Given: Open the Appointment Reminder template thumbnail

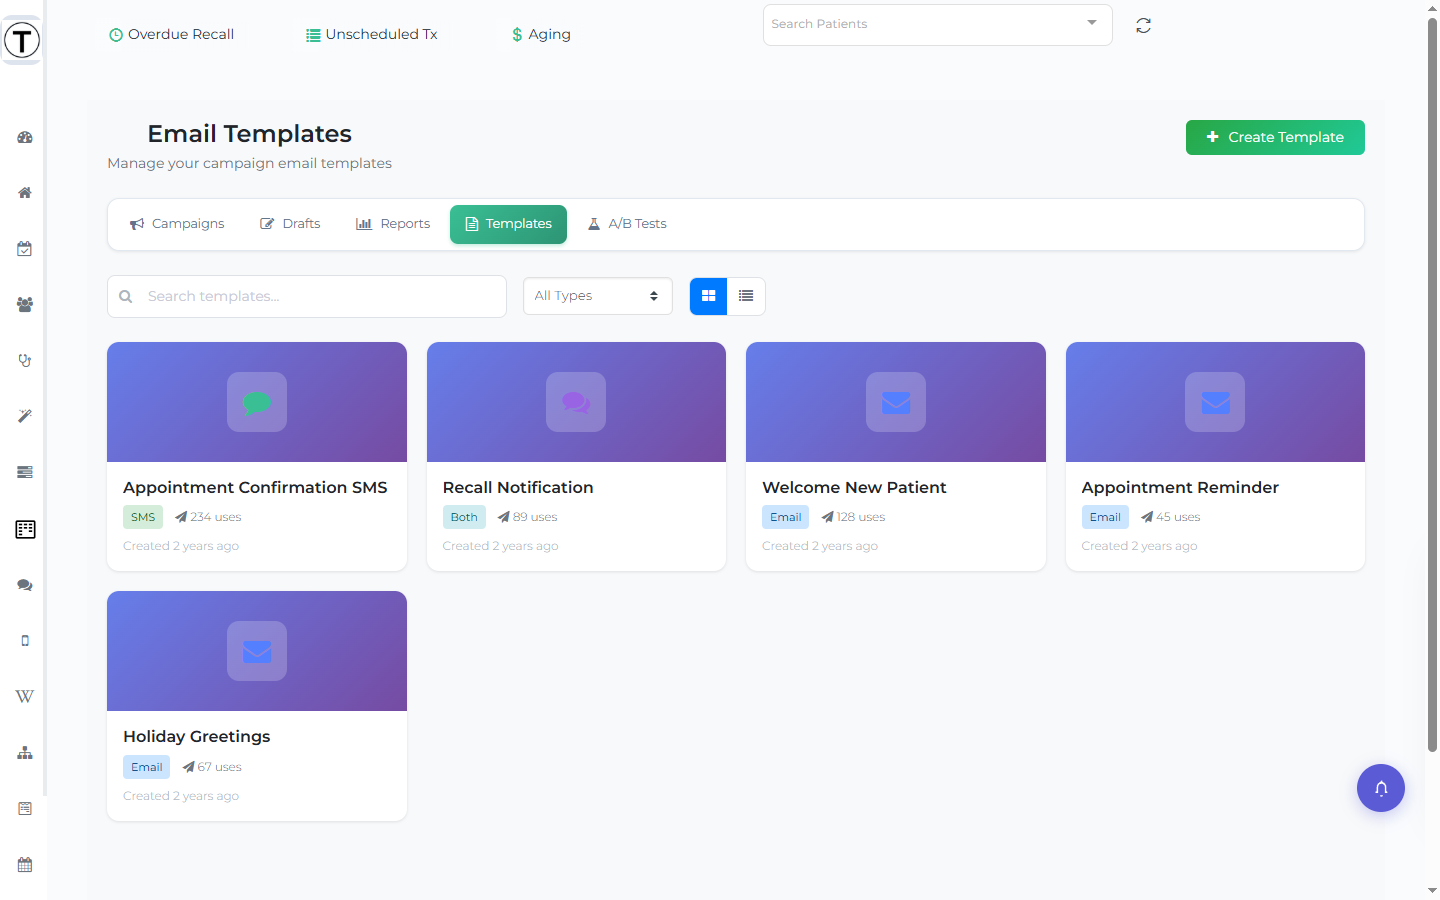Looking at the screenshot, I should [1215, 402].
